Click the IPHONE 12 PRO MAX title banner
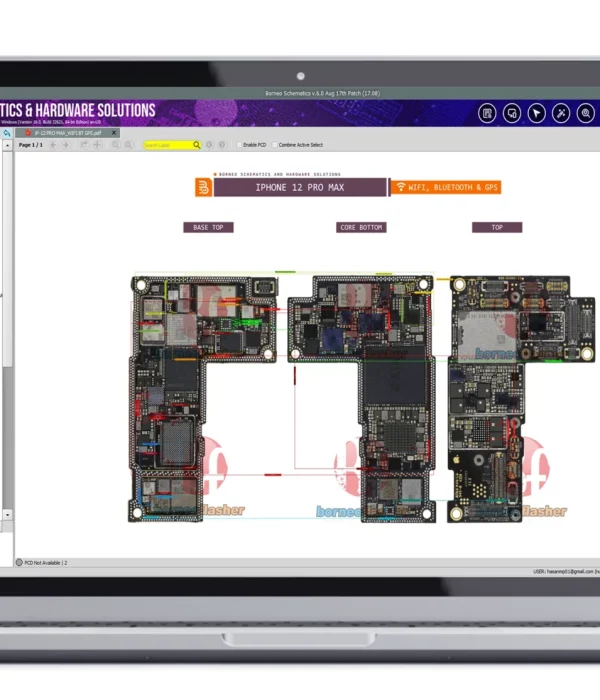This screenshot has height=700, width=600. tap(300, 188)
